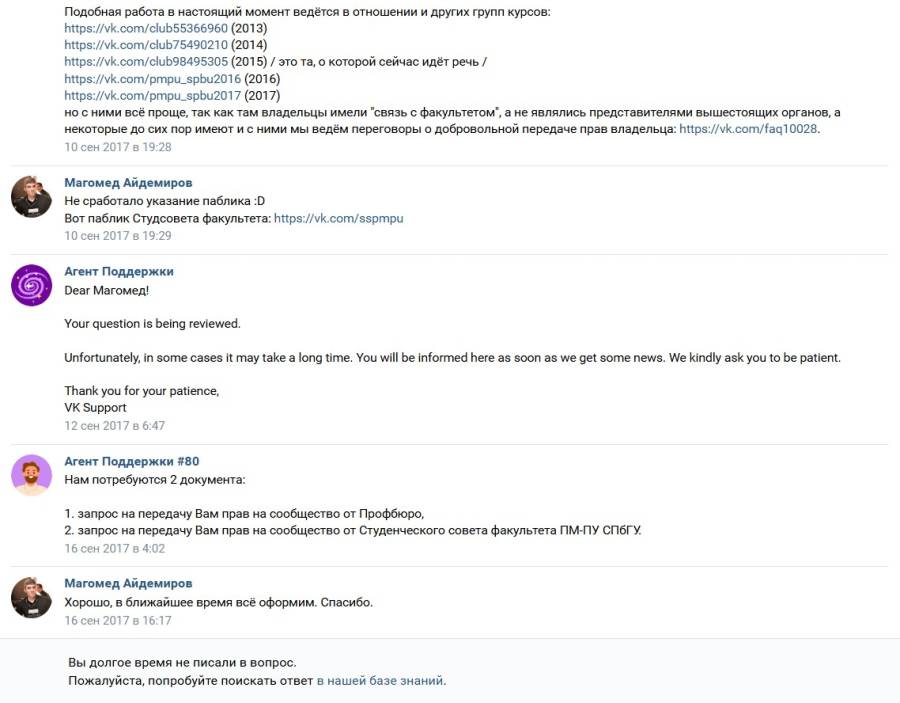Screen dimensions: 900x703
Task: Open the vk.com/pmpu_spbu2016 link
Action: [153, 79]
